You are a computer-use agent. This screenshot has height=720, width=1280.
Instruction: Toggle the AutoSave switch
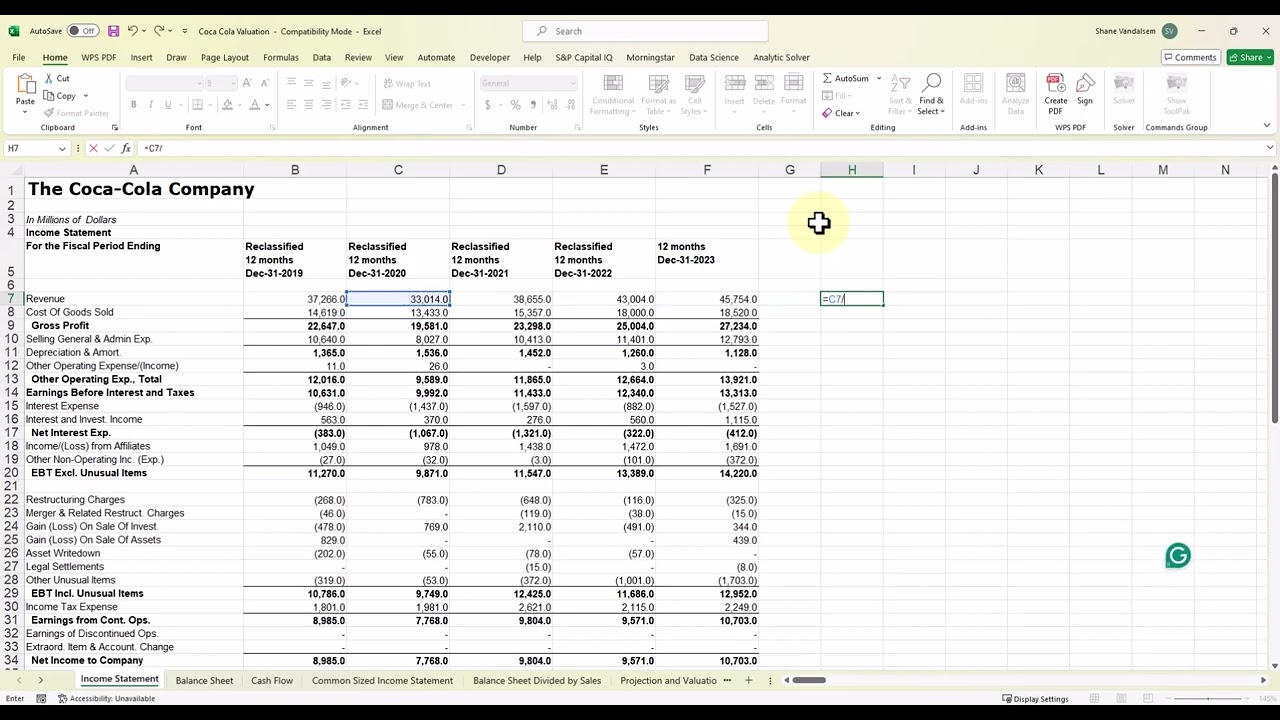click(82, 31)
